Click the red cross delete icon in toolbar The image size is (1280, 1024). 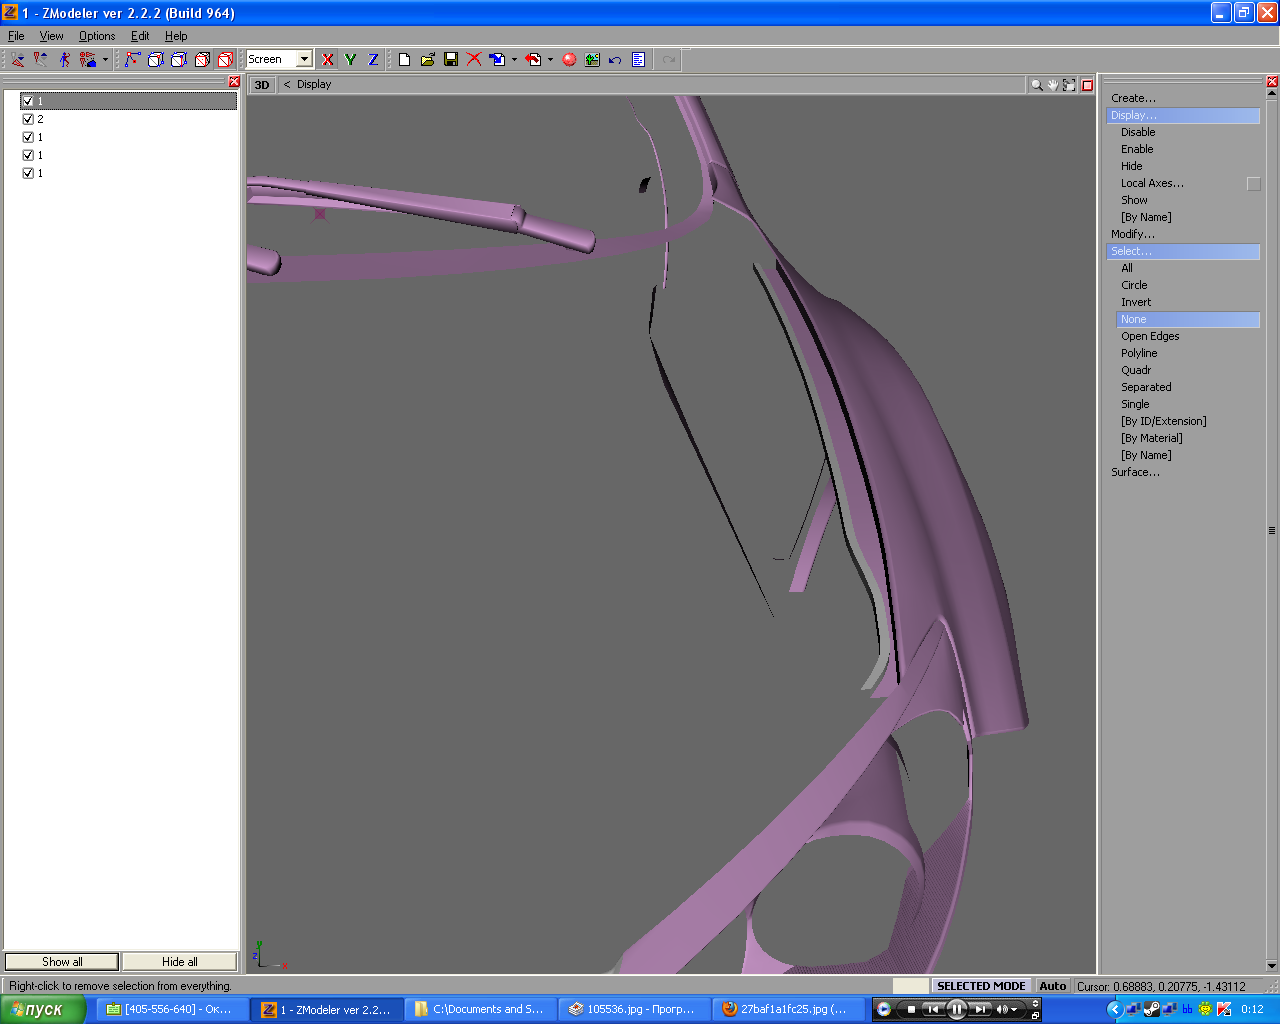(x=474, y=60)
